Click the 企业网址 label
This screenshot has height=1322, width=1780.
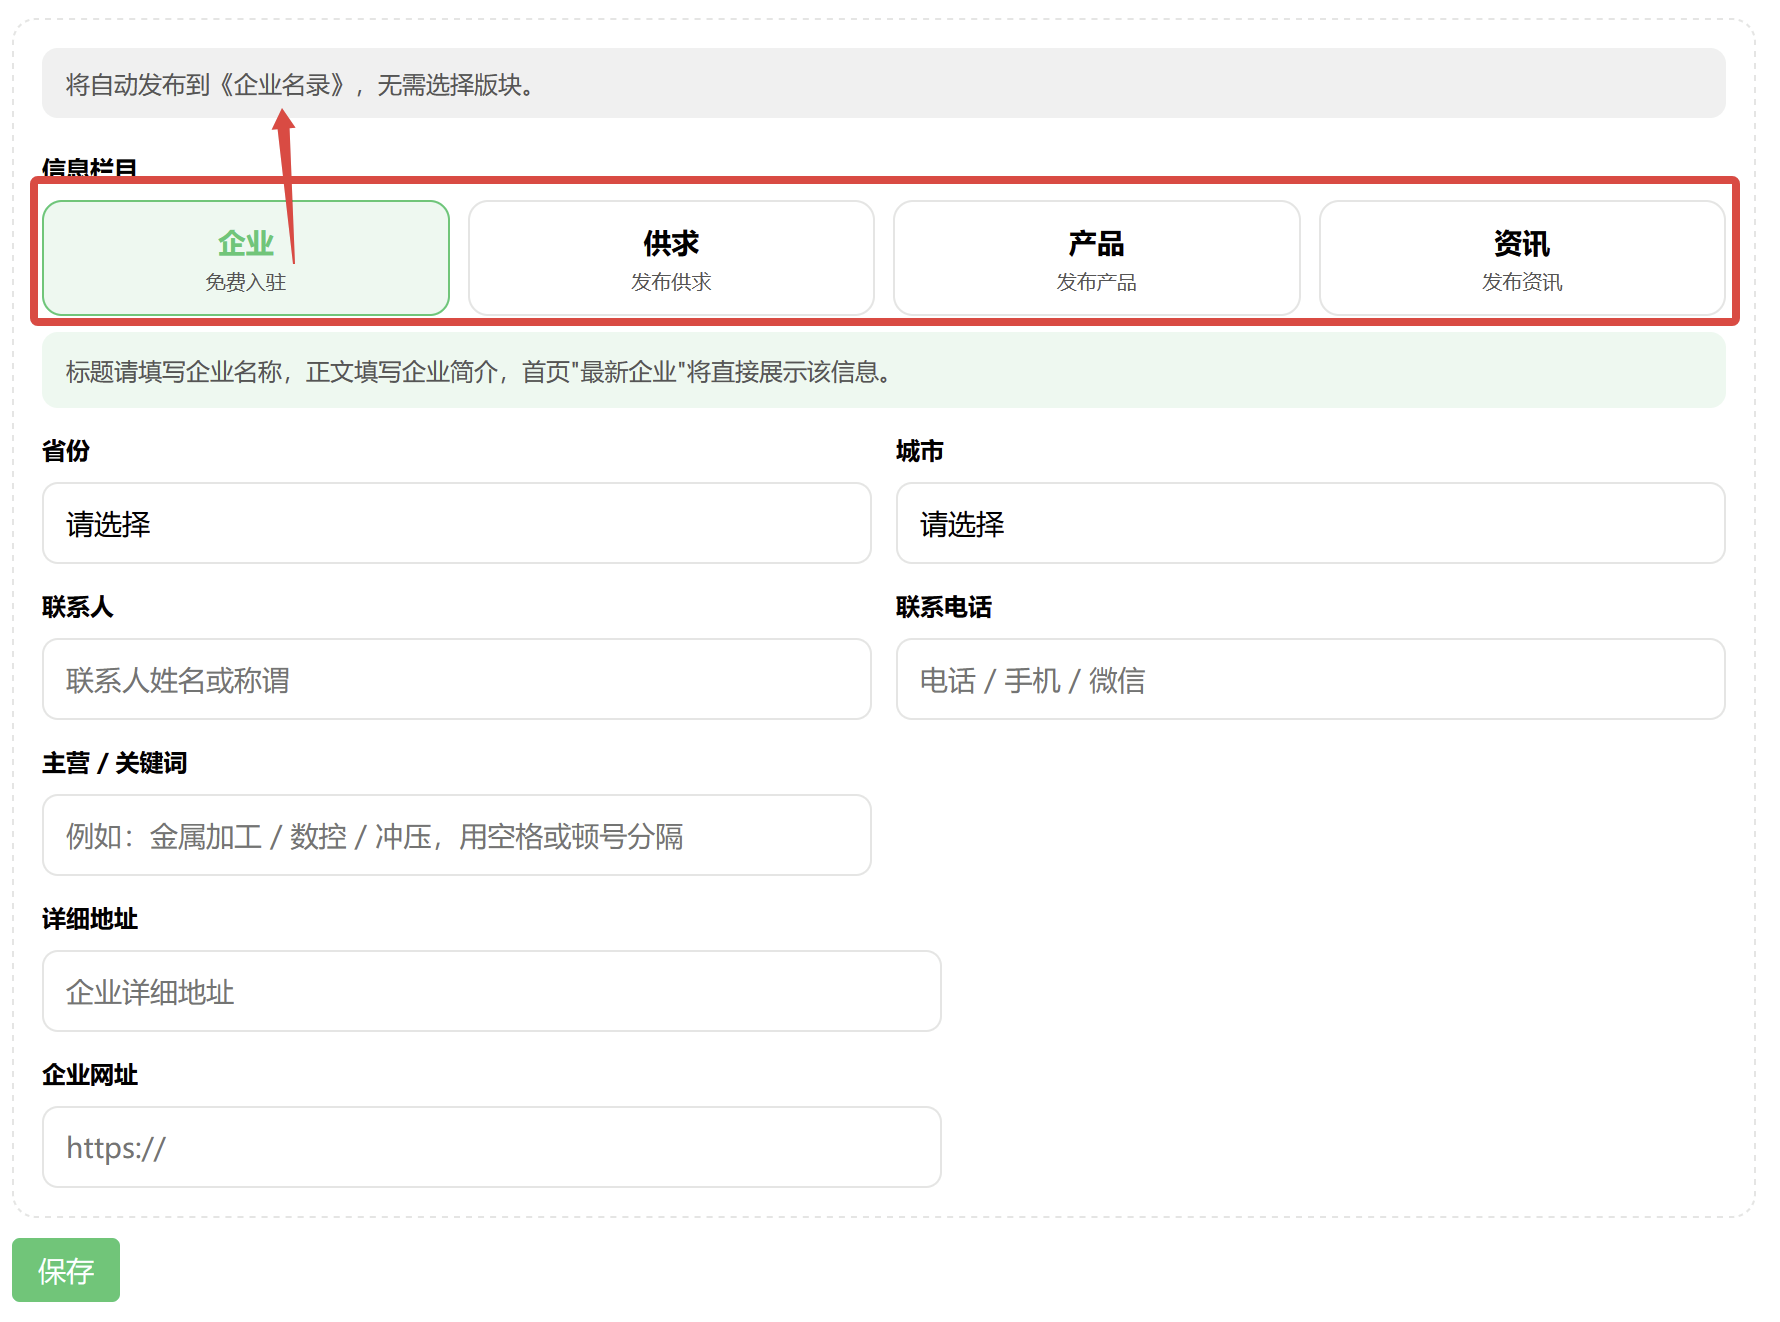coord(90,1075)
